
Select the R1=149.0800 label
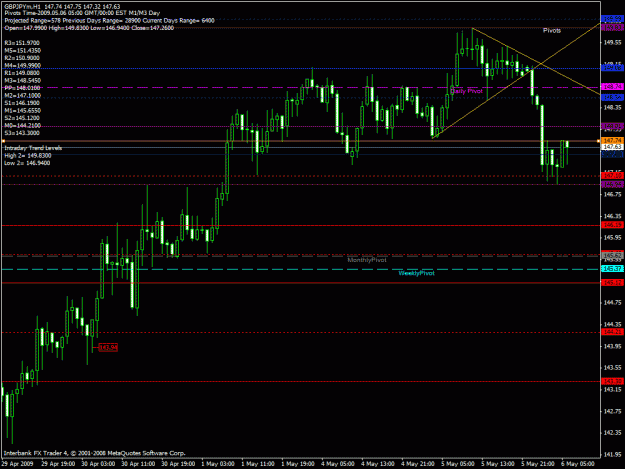tap(22, 73)
